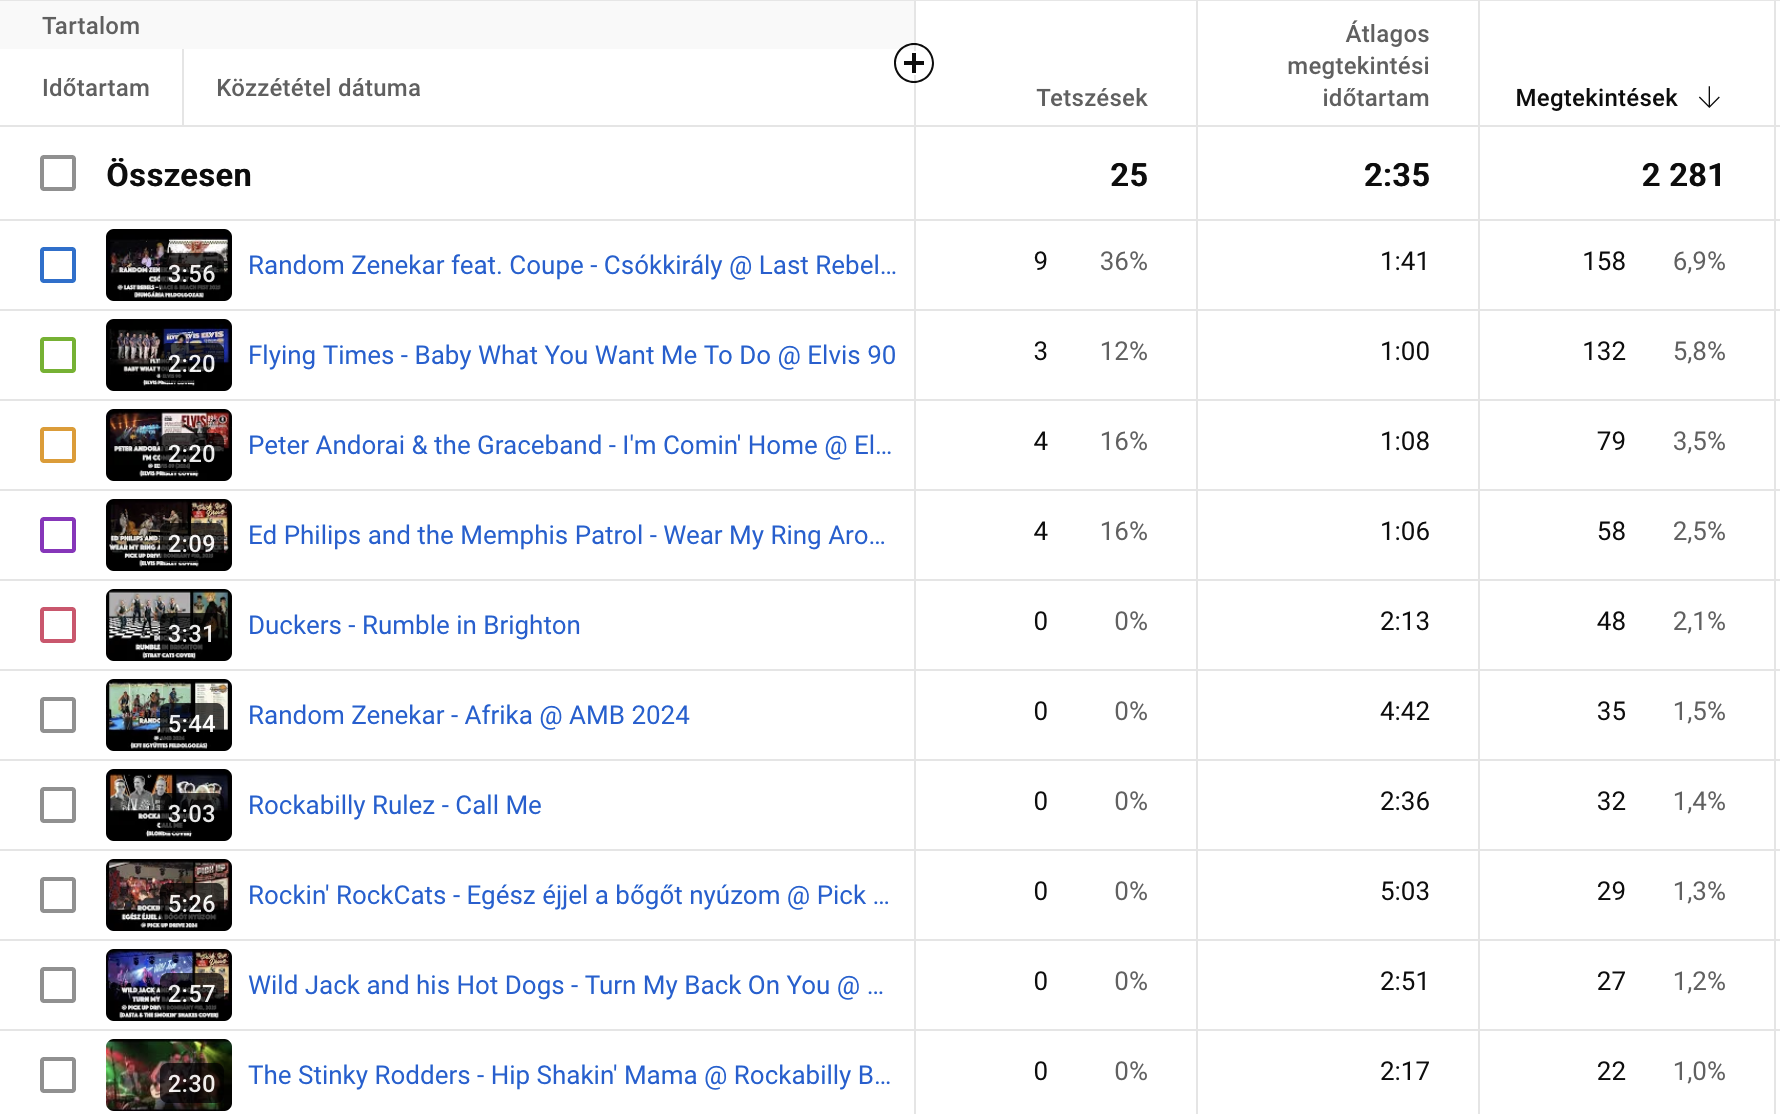Sort by Átlagos megtekintési időtartam column
This screenshot has height=1114, width=1780.
[x=1357, y=66]
